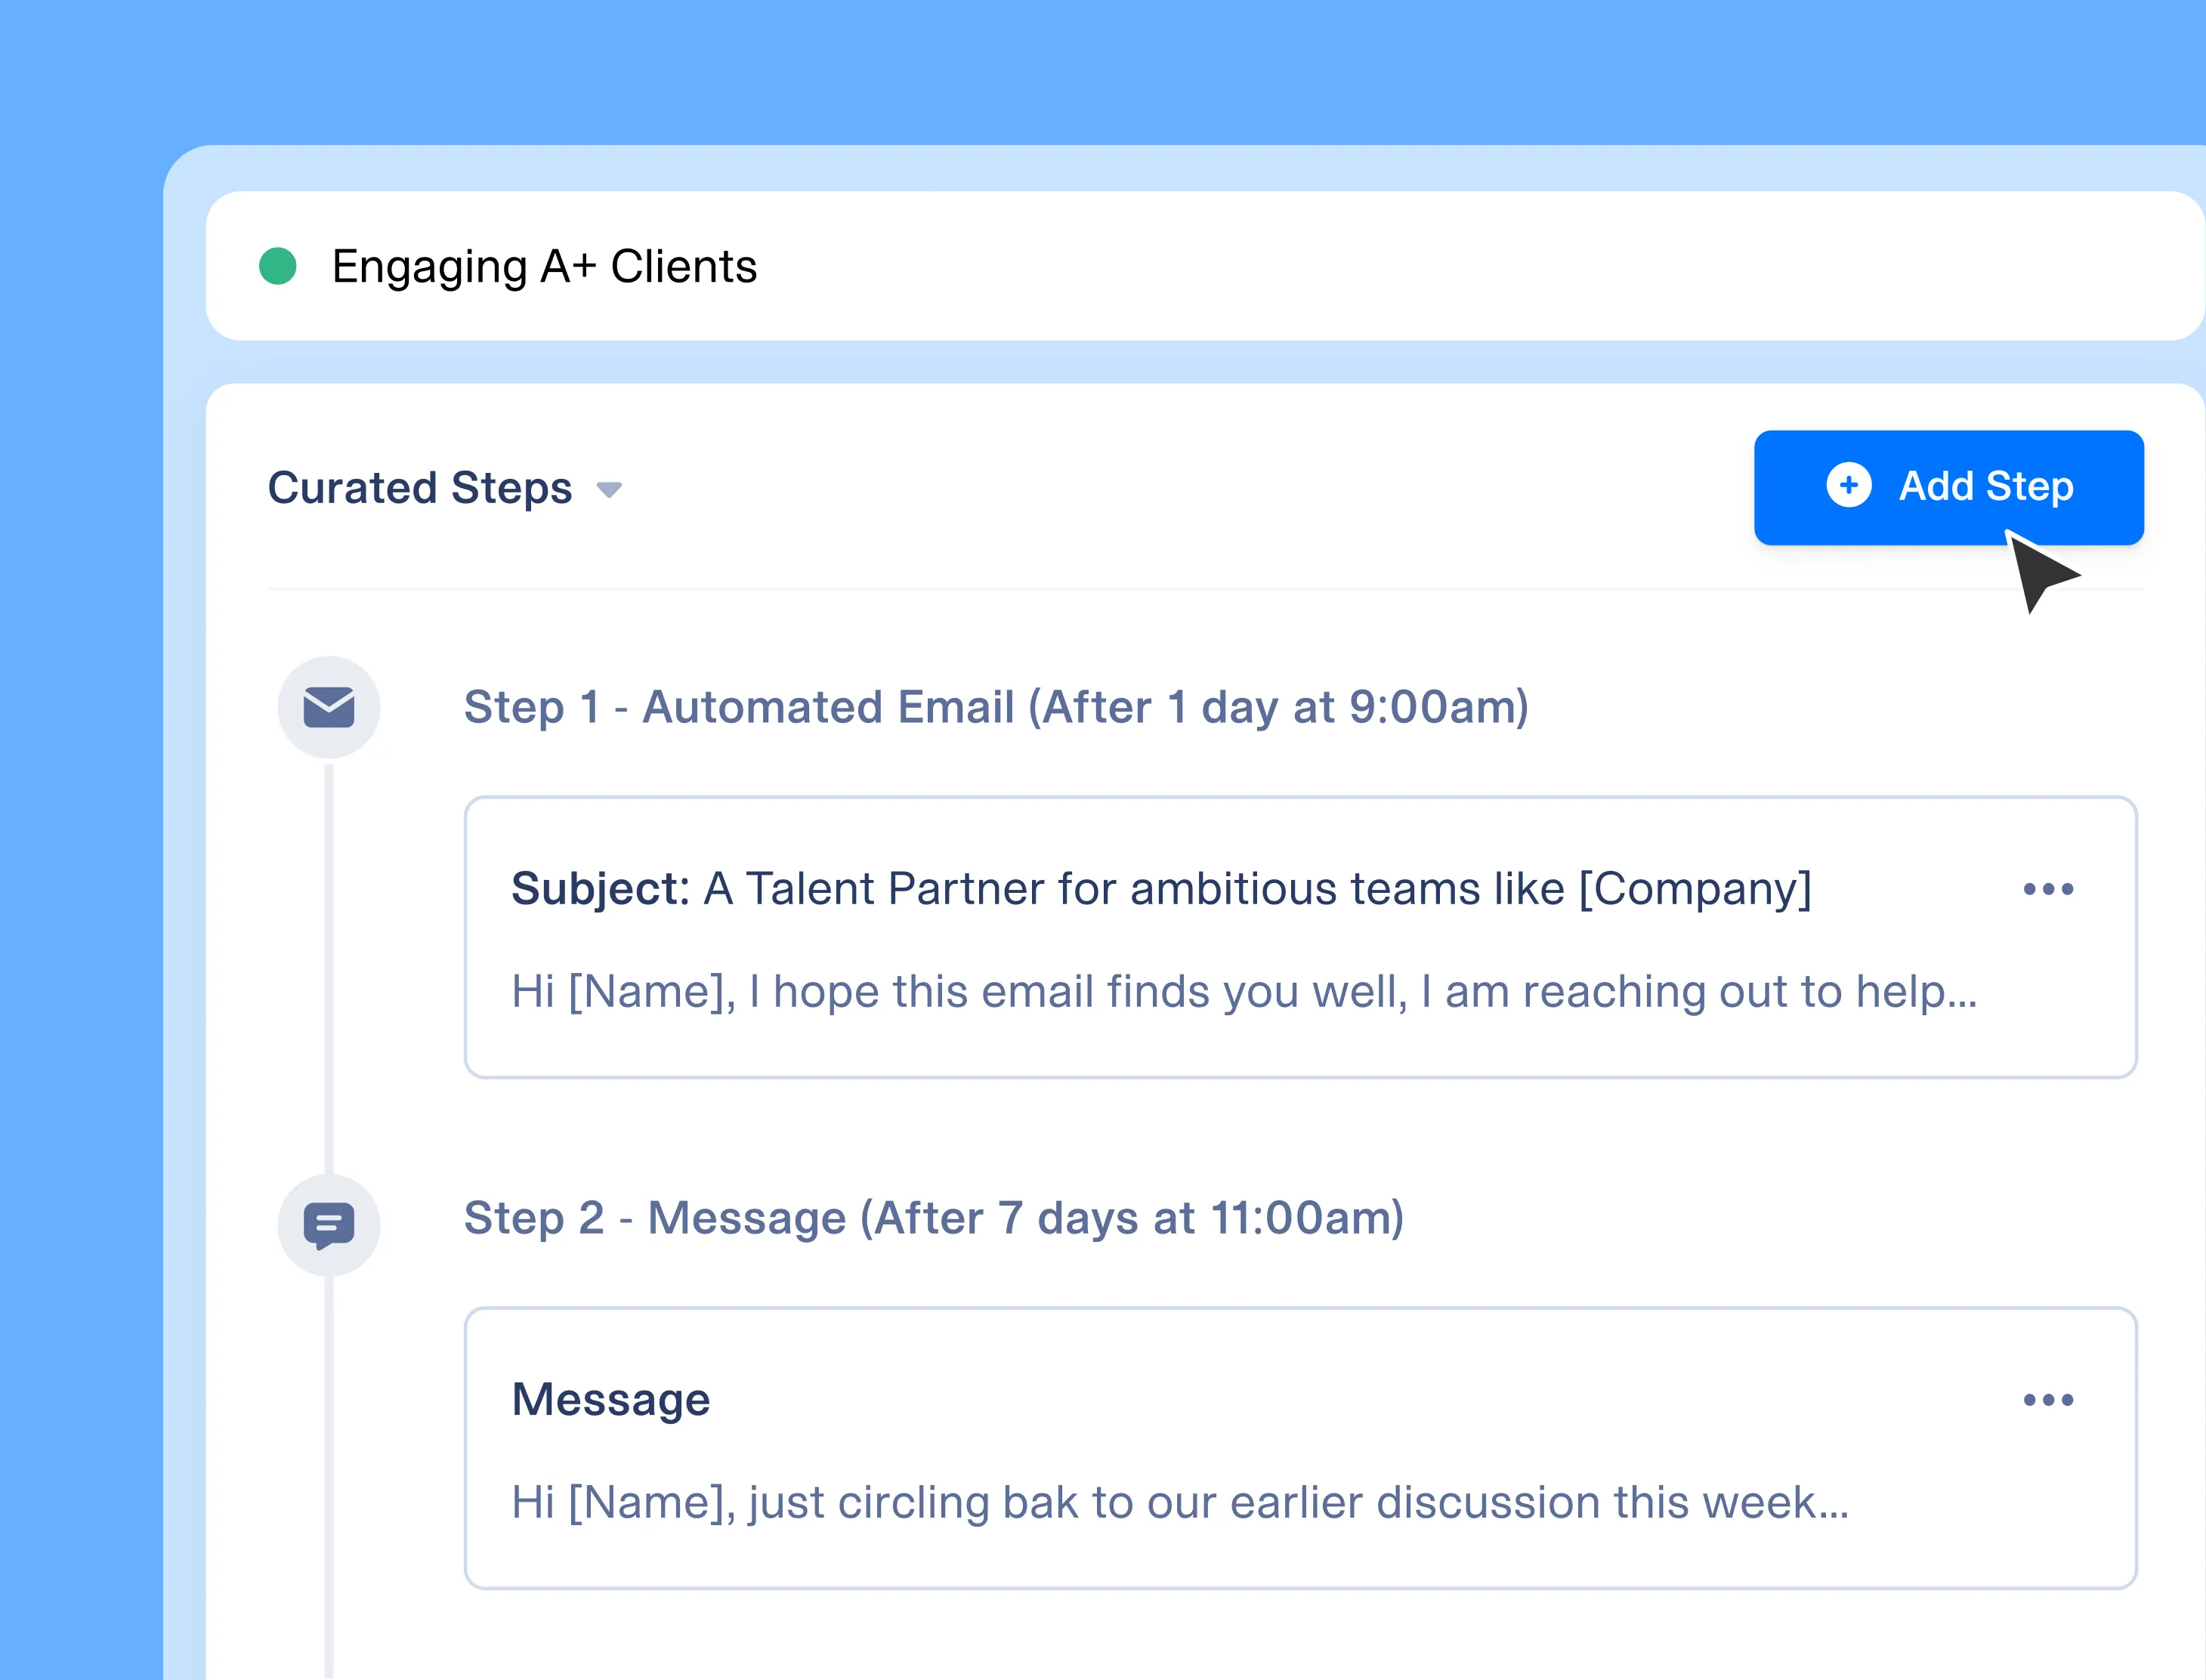Click the Engaging A+ Clients header card

tap(1400, 266)
